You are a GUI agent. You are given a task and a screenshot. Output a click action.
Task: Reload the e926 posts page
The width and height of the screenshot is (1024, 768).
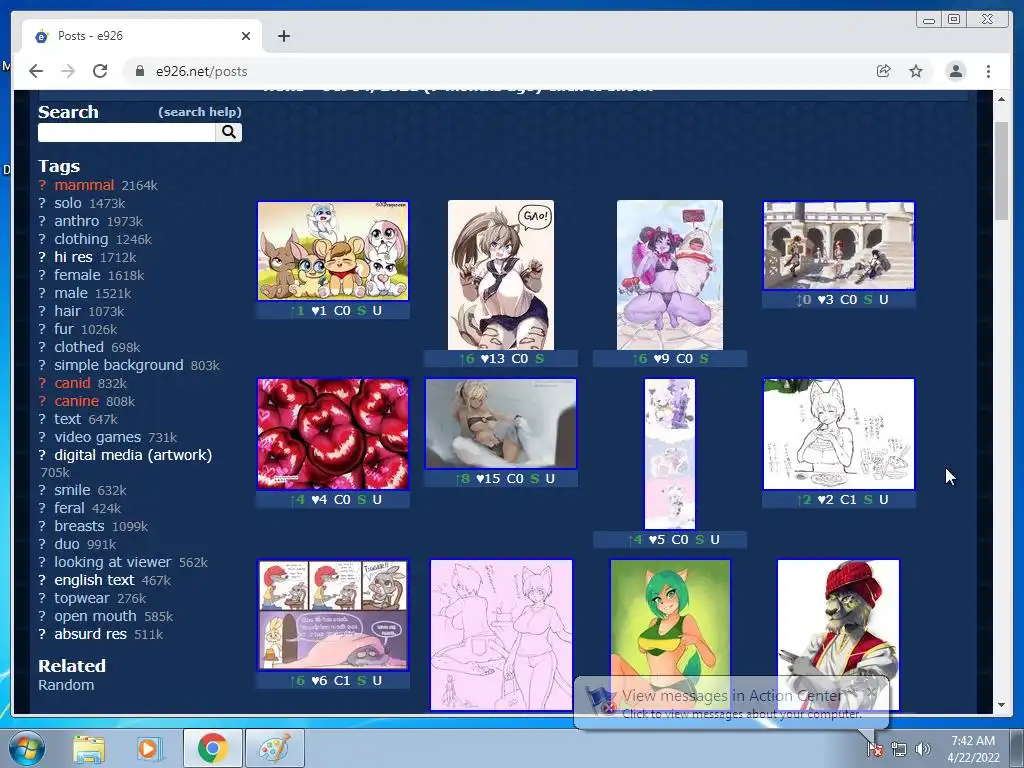100,71
